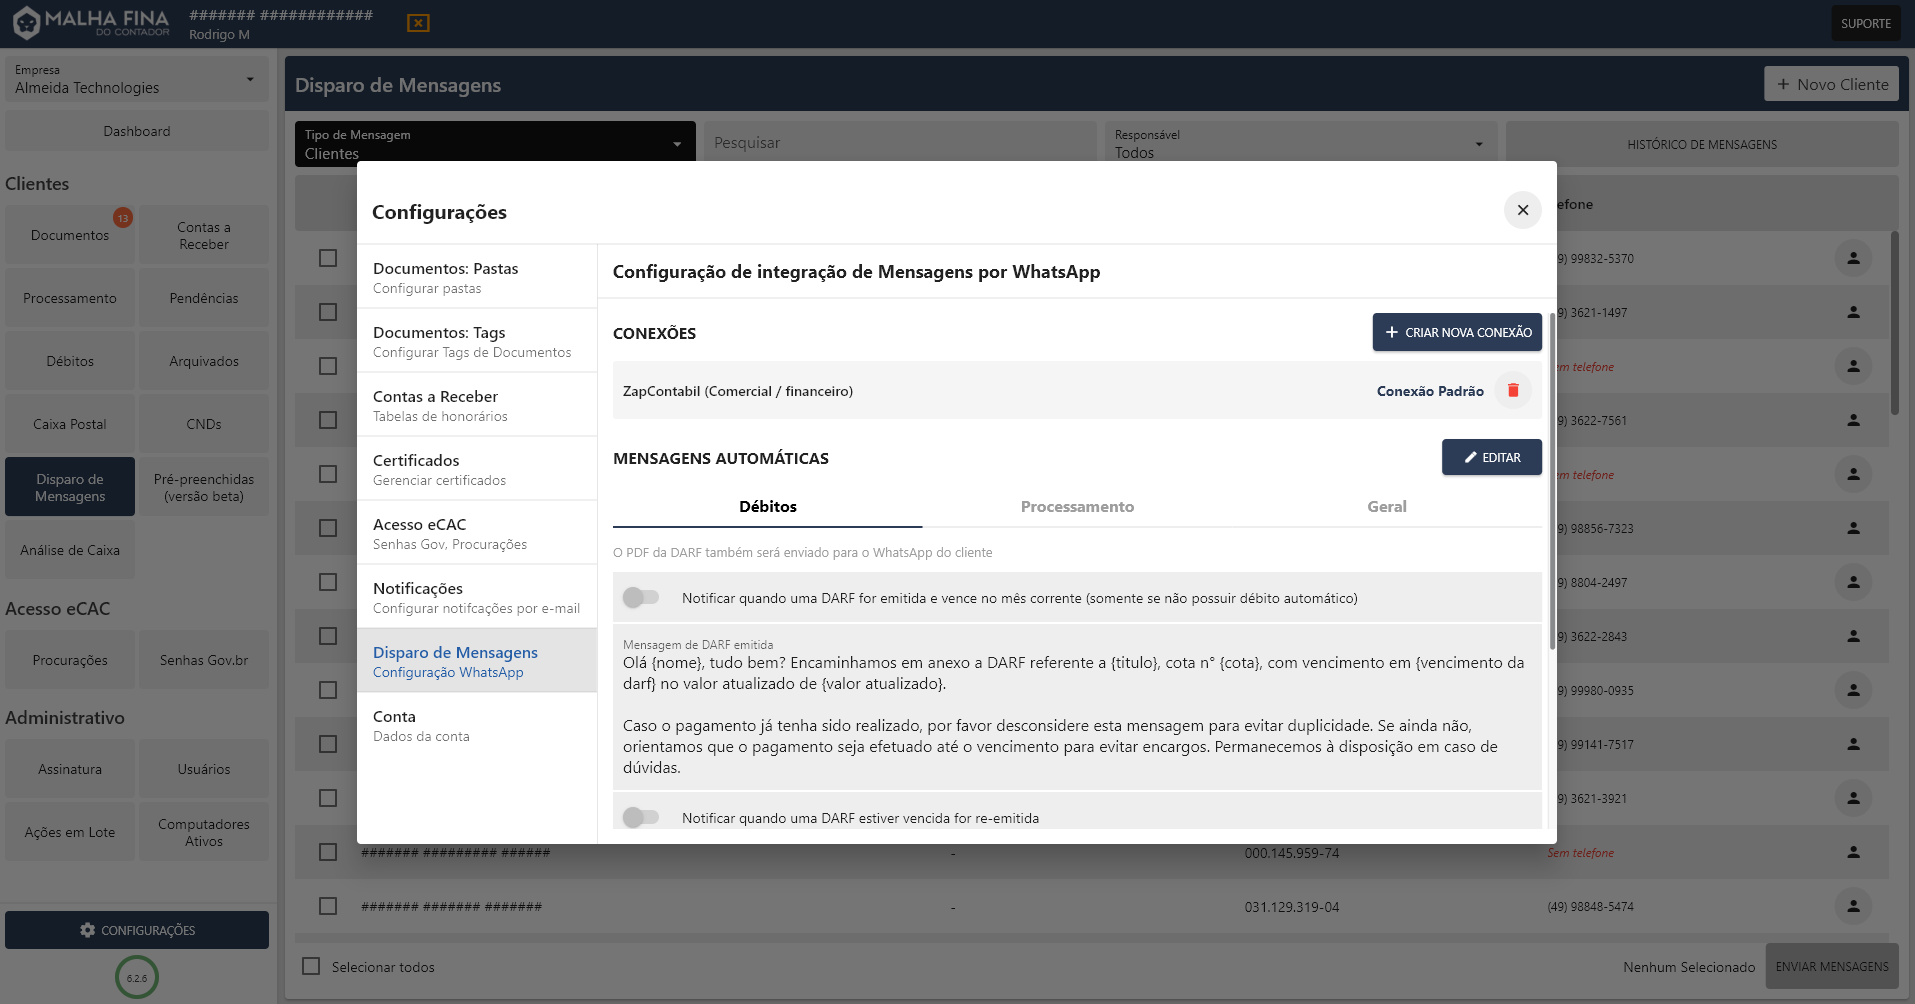Toggle notification for overdue re-emitted DARF
Viewport: 1915px width, 1004px height.
click(641, 818)
